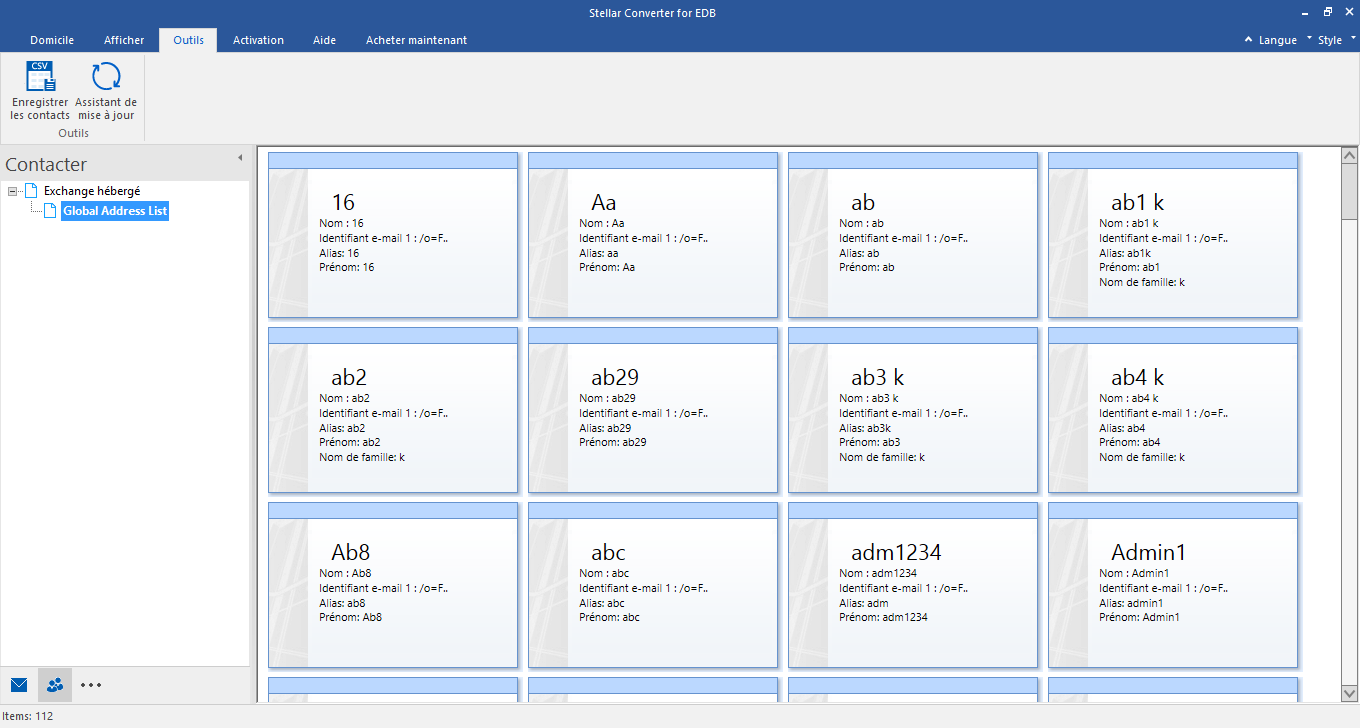
Task: Select the Exchange hébergé page icon
Action: 31,191
